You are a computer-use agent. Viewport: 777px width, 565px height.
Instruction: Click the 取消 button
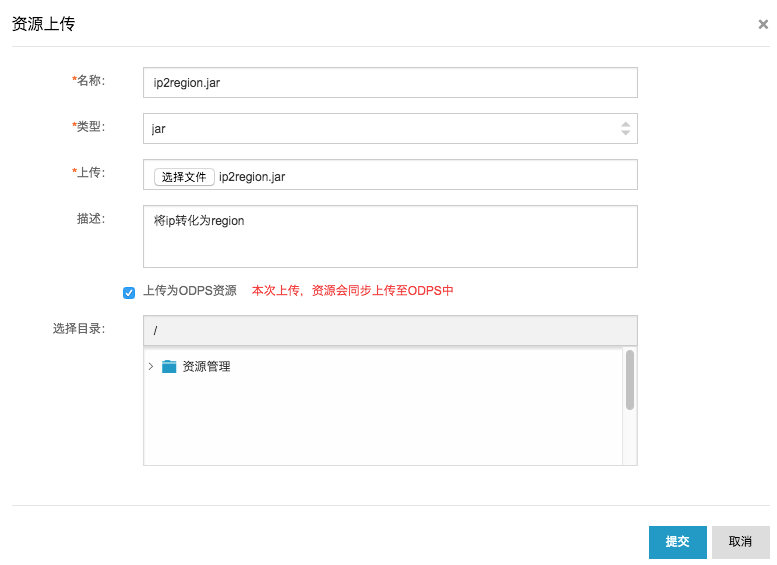(x=740, y=542)
